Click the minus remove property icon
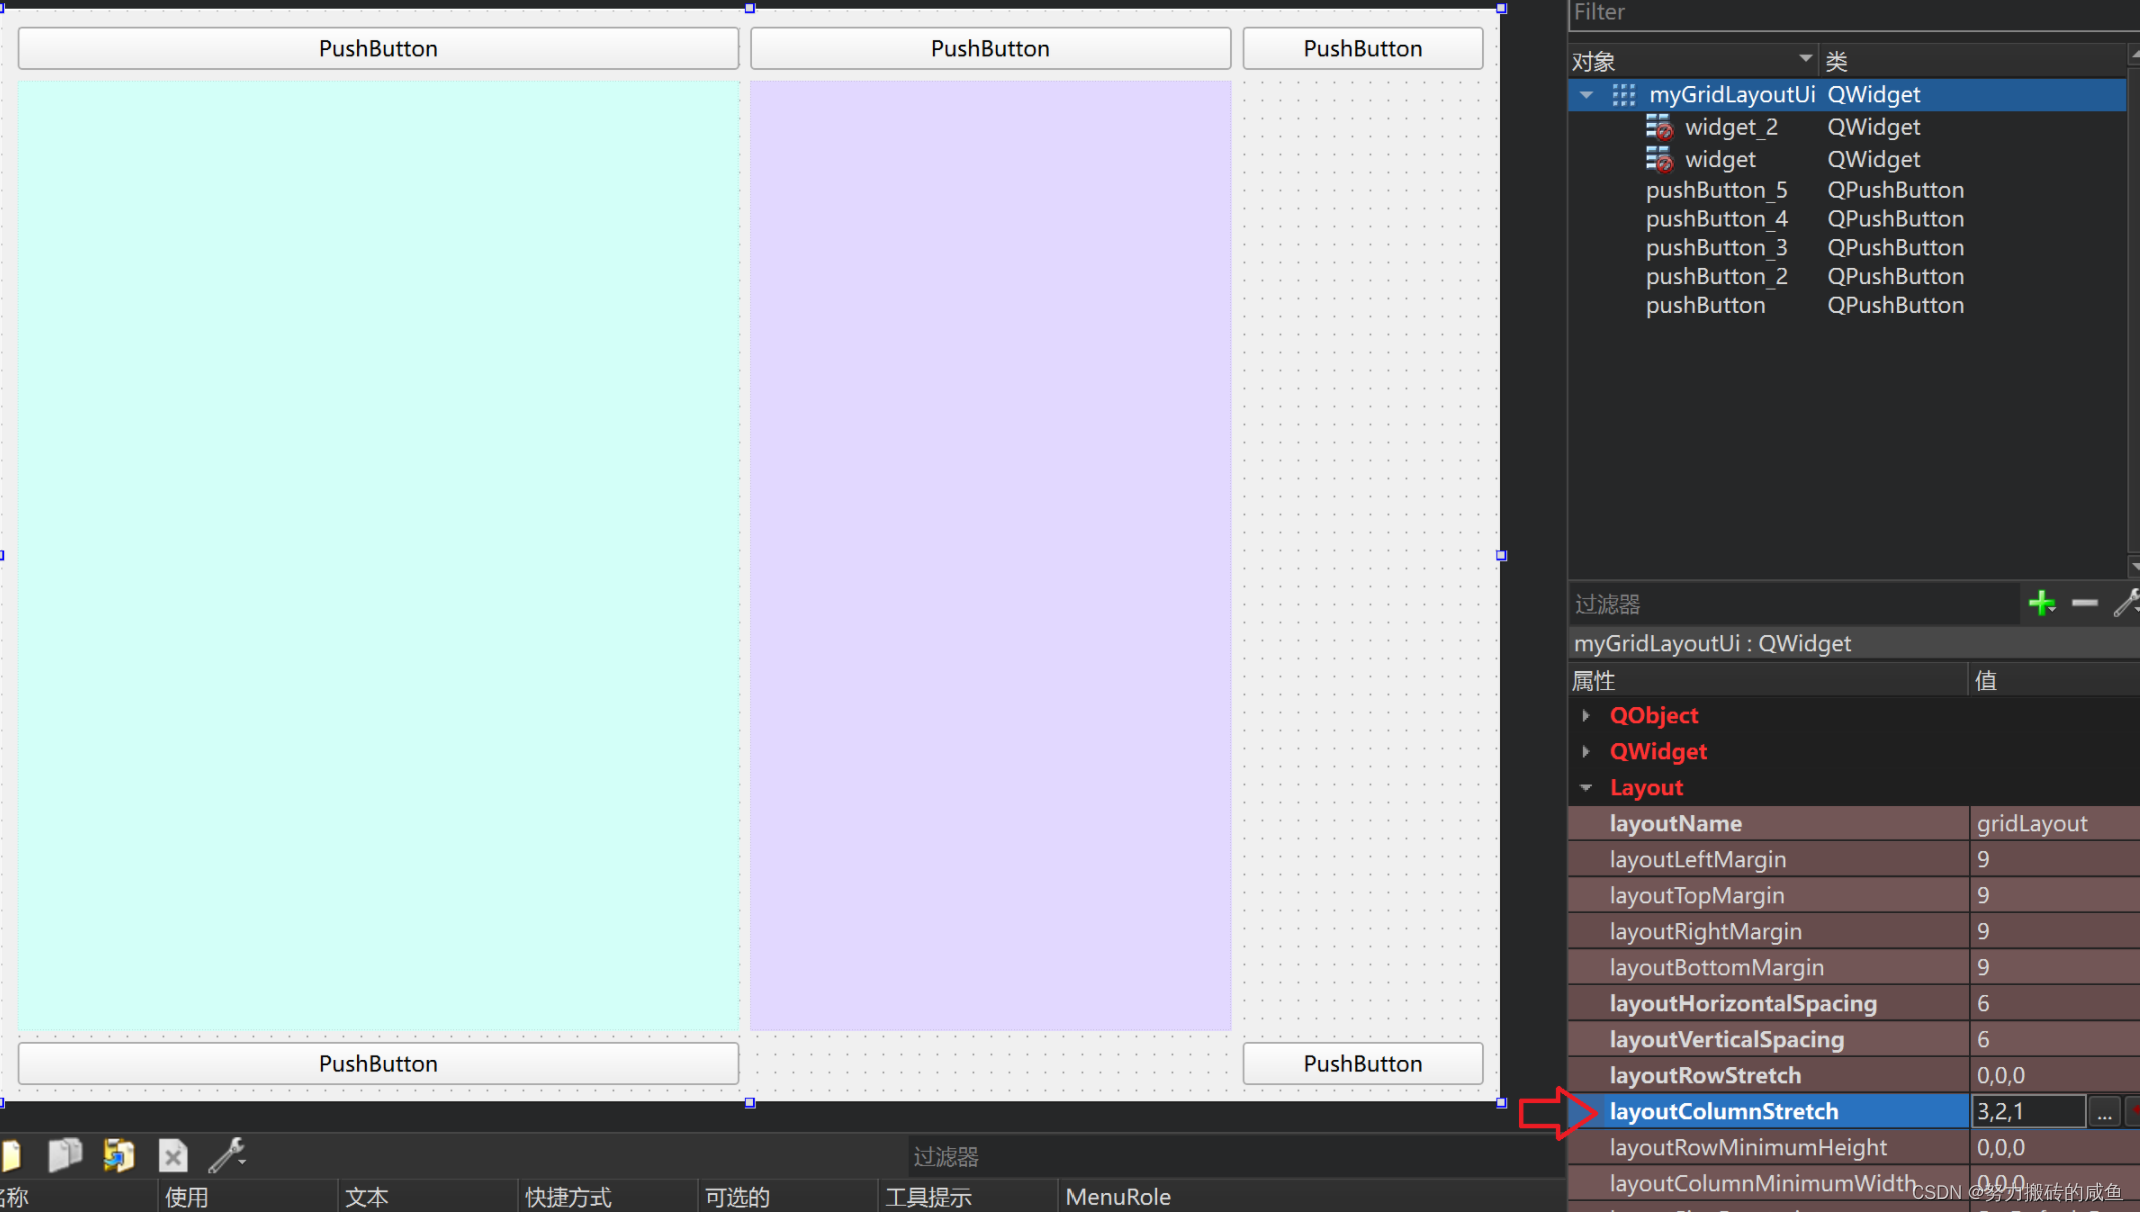Screen dimensions: 2140x1212 click(2084, 603)
